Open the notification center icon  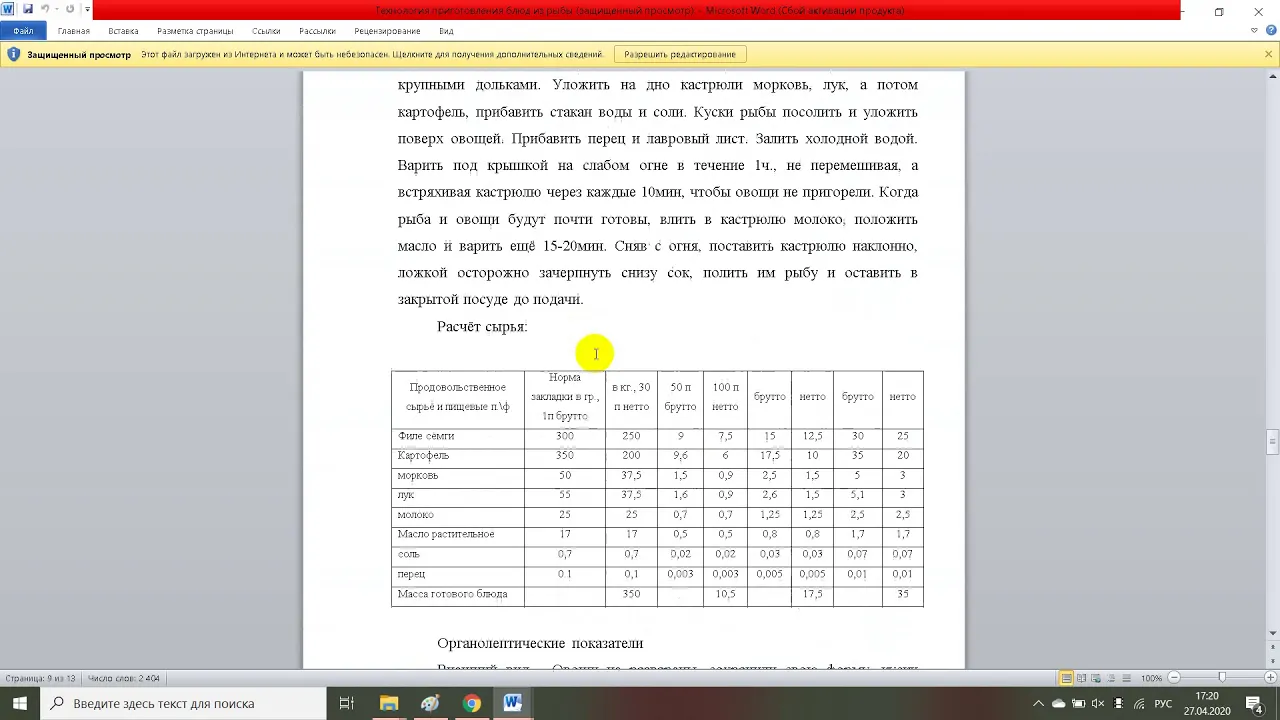click(1257, 704)
